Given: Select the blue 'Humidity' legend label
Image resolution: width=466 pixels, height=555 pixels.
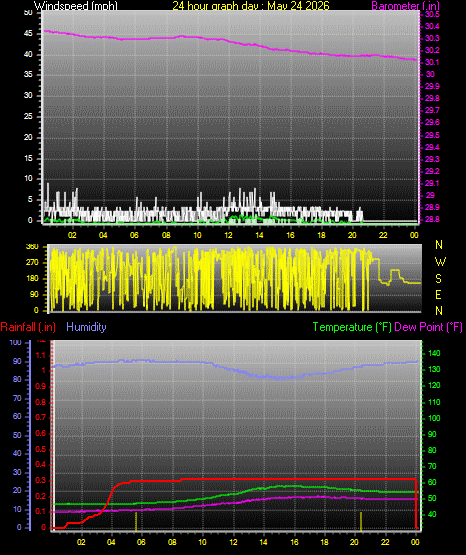Looking at the screenshot, I should click(86, 327).
